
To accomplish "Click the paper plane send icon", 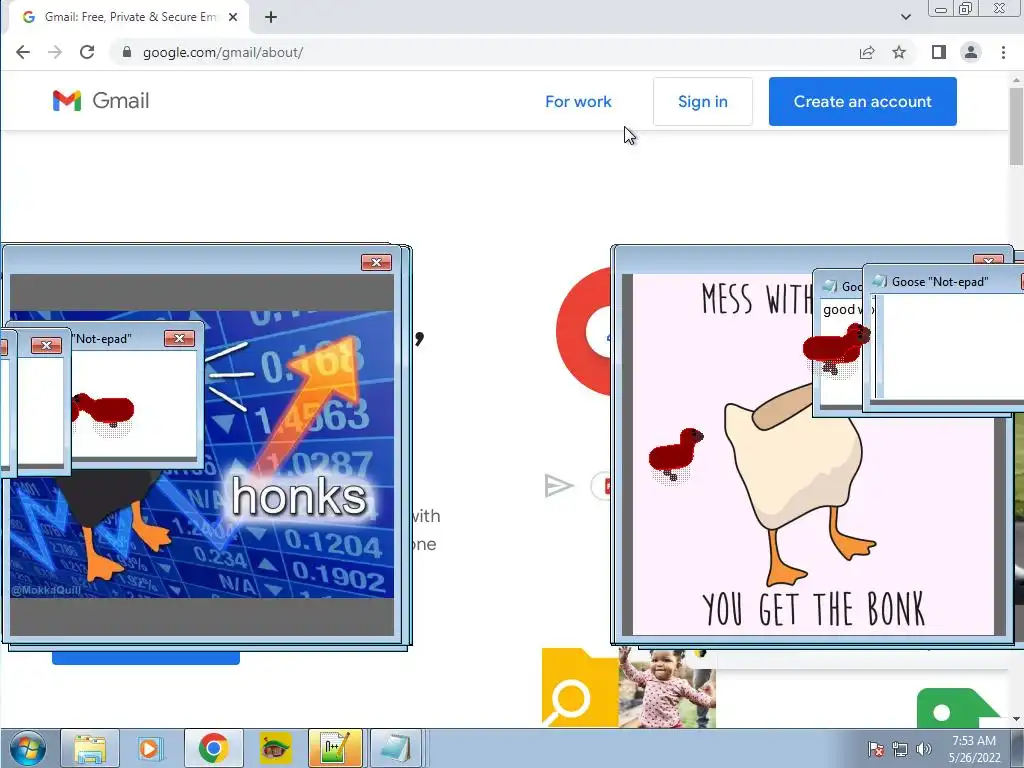I will click(x=559, y=485).
